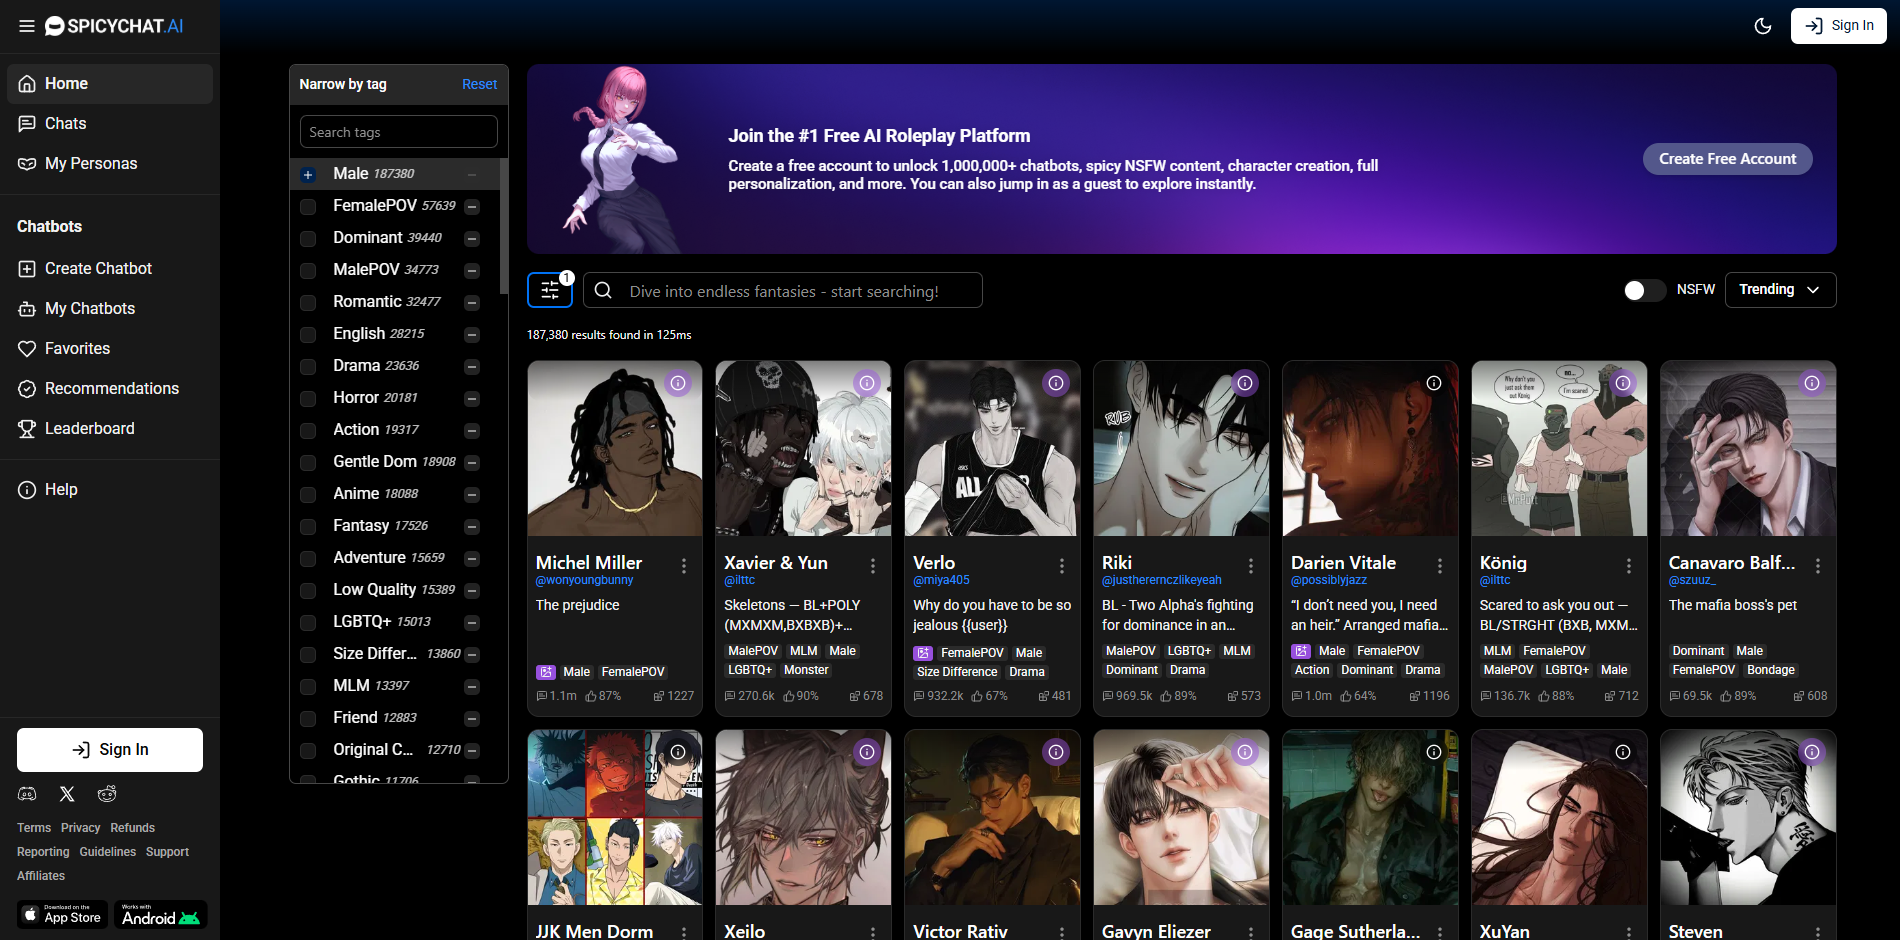Check the Anime tag checkbox
1900x940 pixels.
click(x=308, y=495)
